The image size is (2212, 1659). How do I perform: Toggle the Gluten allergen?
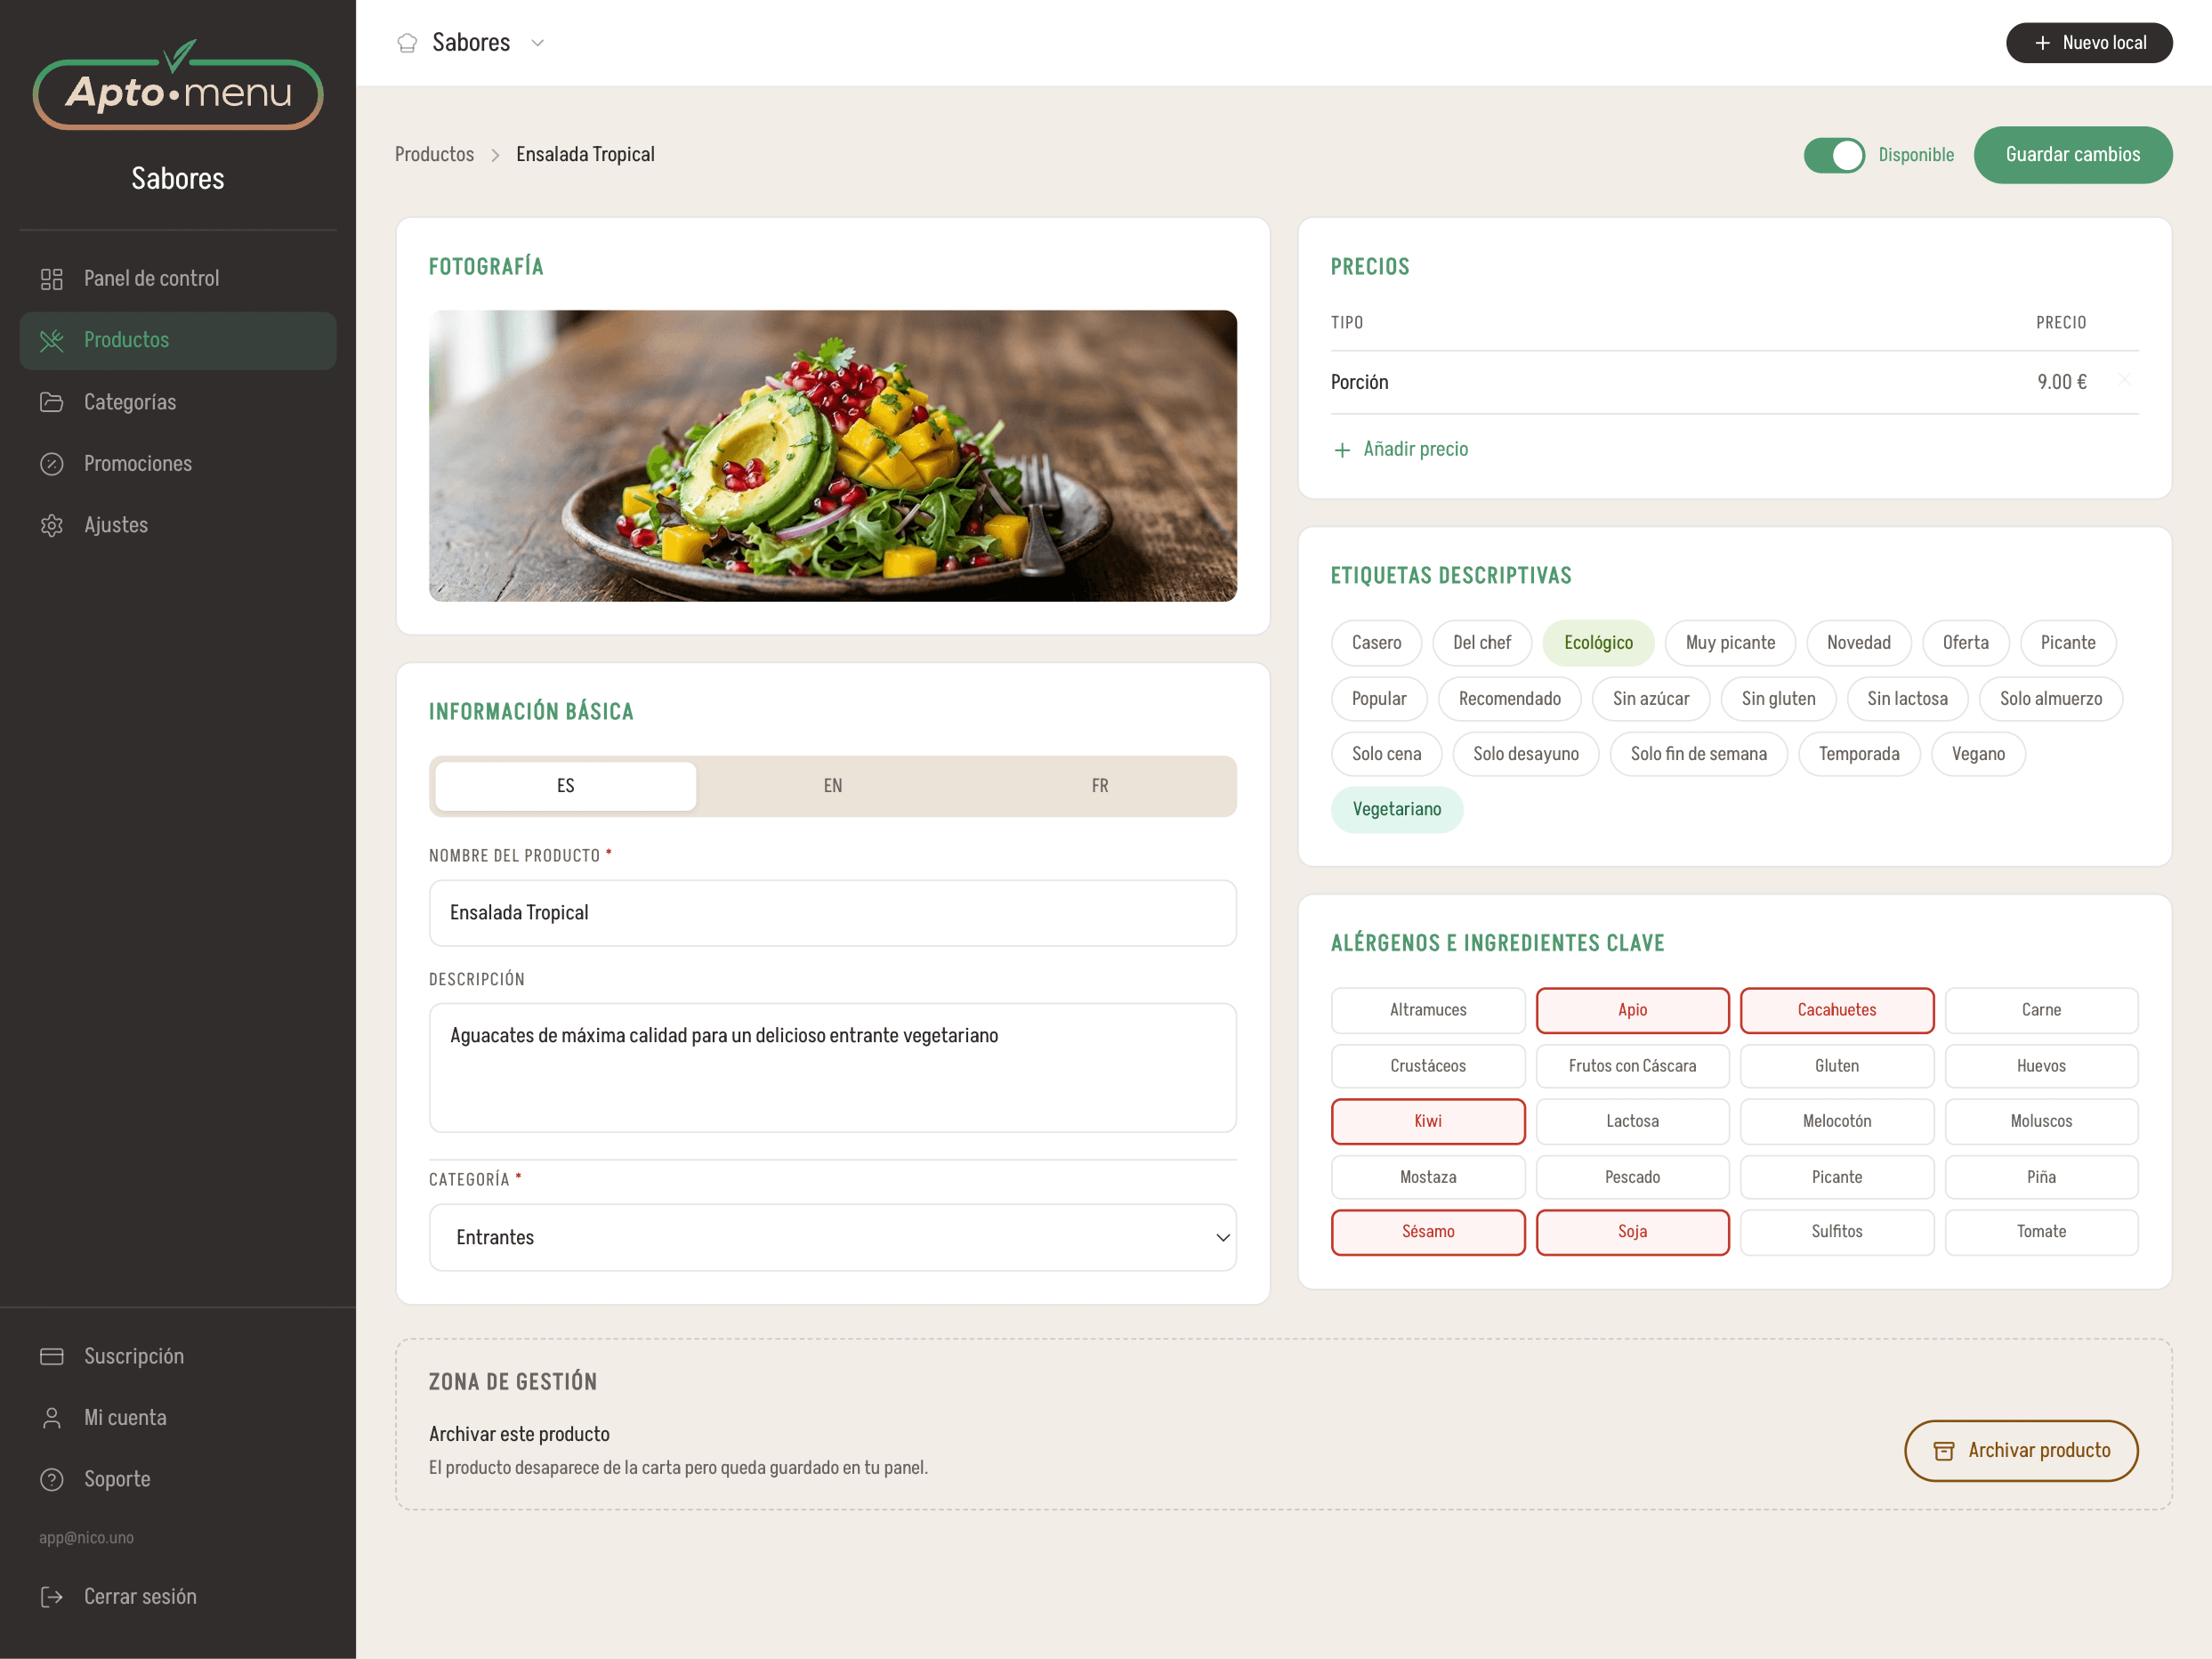pos(1836,1066)
